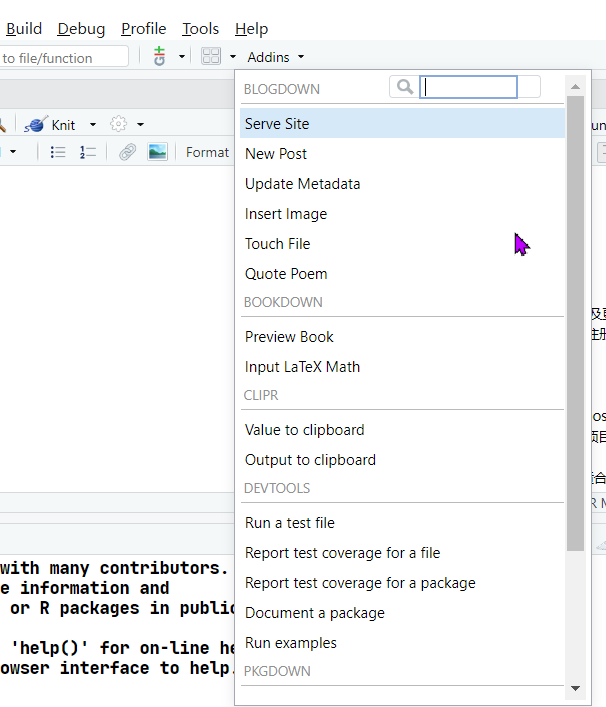Select Input LaTeX Math addin
The image size is (606, 707).
302,367
